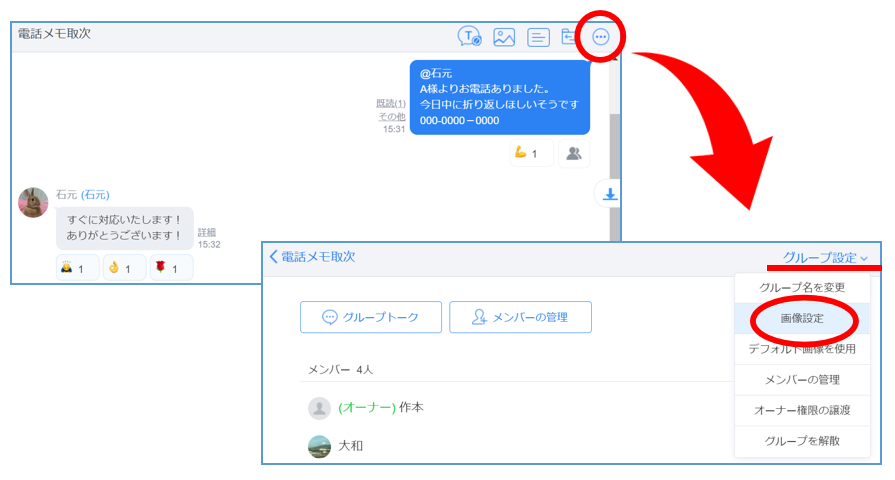This screenshot has height=480, width=895.
Task: Select 画像設定 from the menu
Action: point(800,318)
